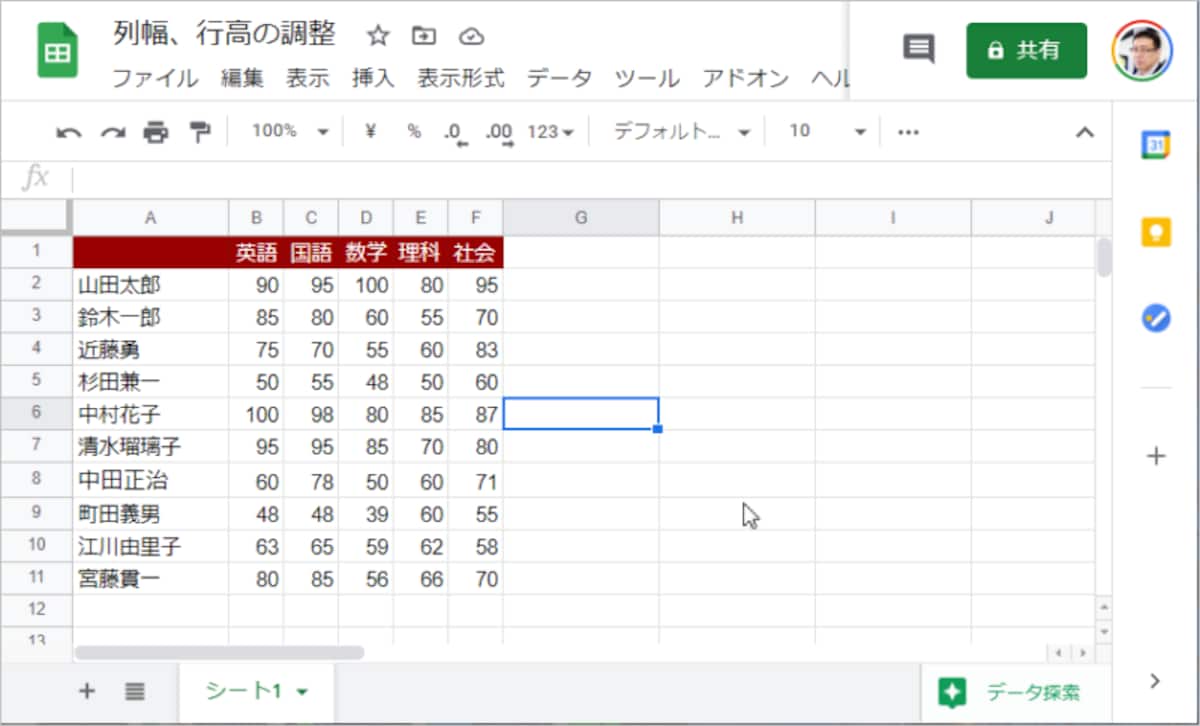Open the 100% zoom dropdown
The image size is (1200, 726).
(x=289, y=131)
